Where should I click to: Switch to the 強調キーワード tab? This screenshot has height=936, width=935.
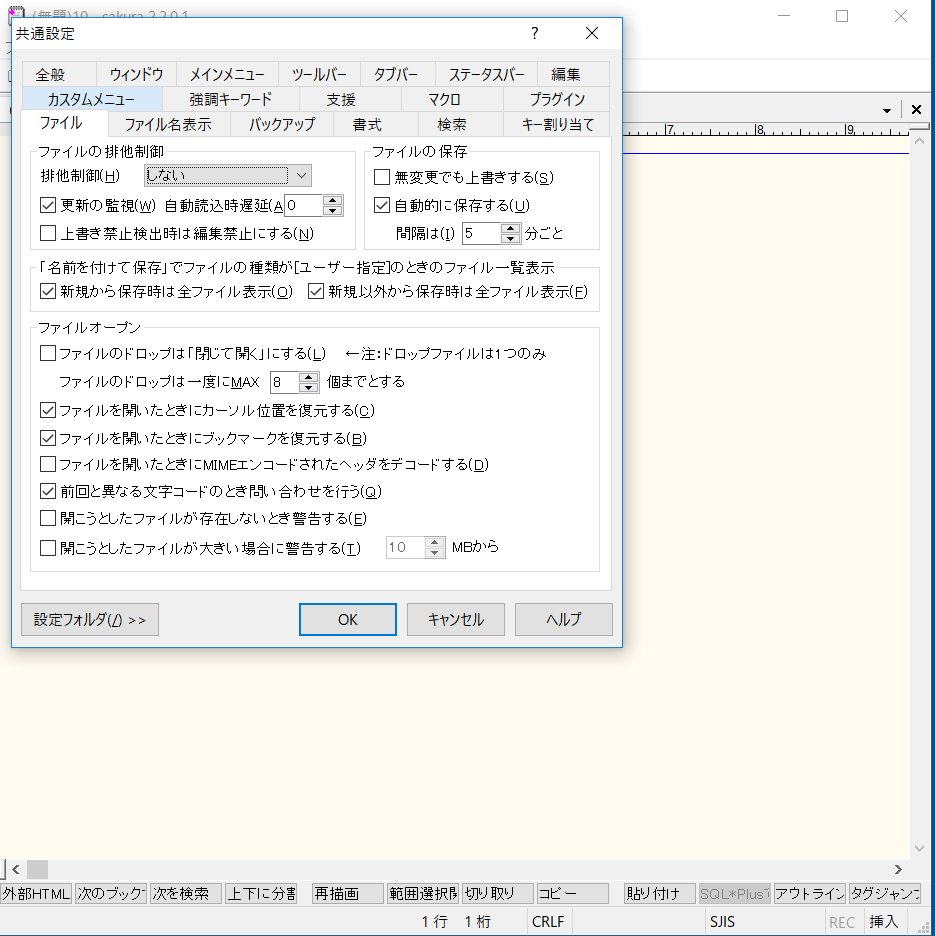click(x=230, y=99)
